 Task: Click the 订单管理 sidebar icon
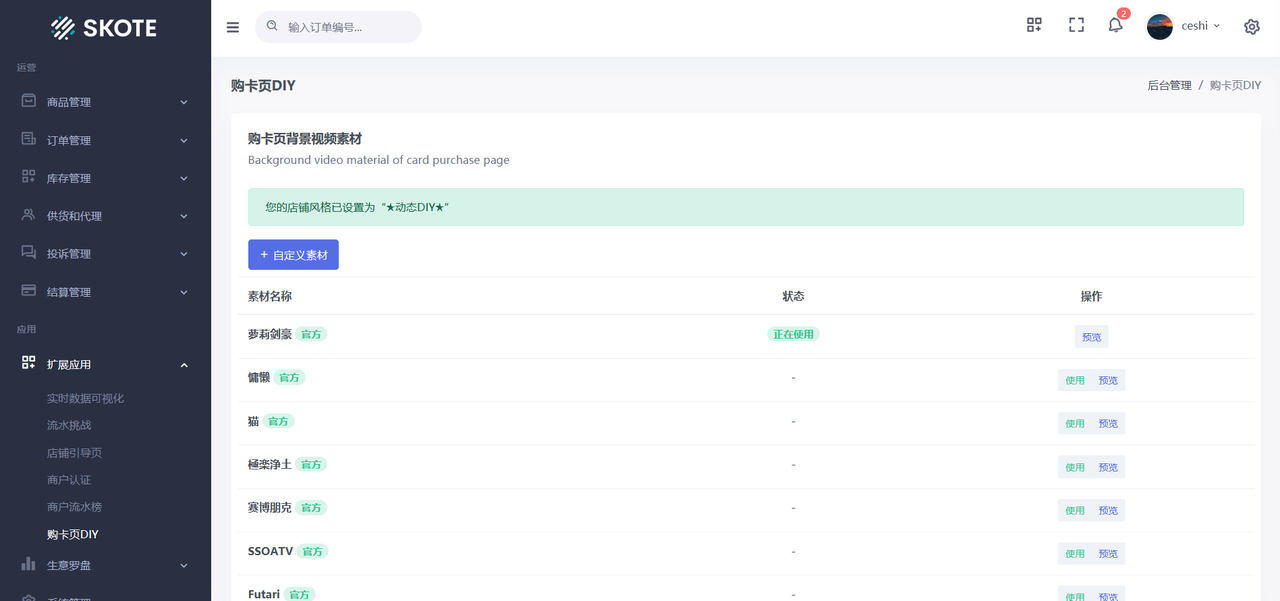pos(29,139)
